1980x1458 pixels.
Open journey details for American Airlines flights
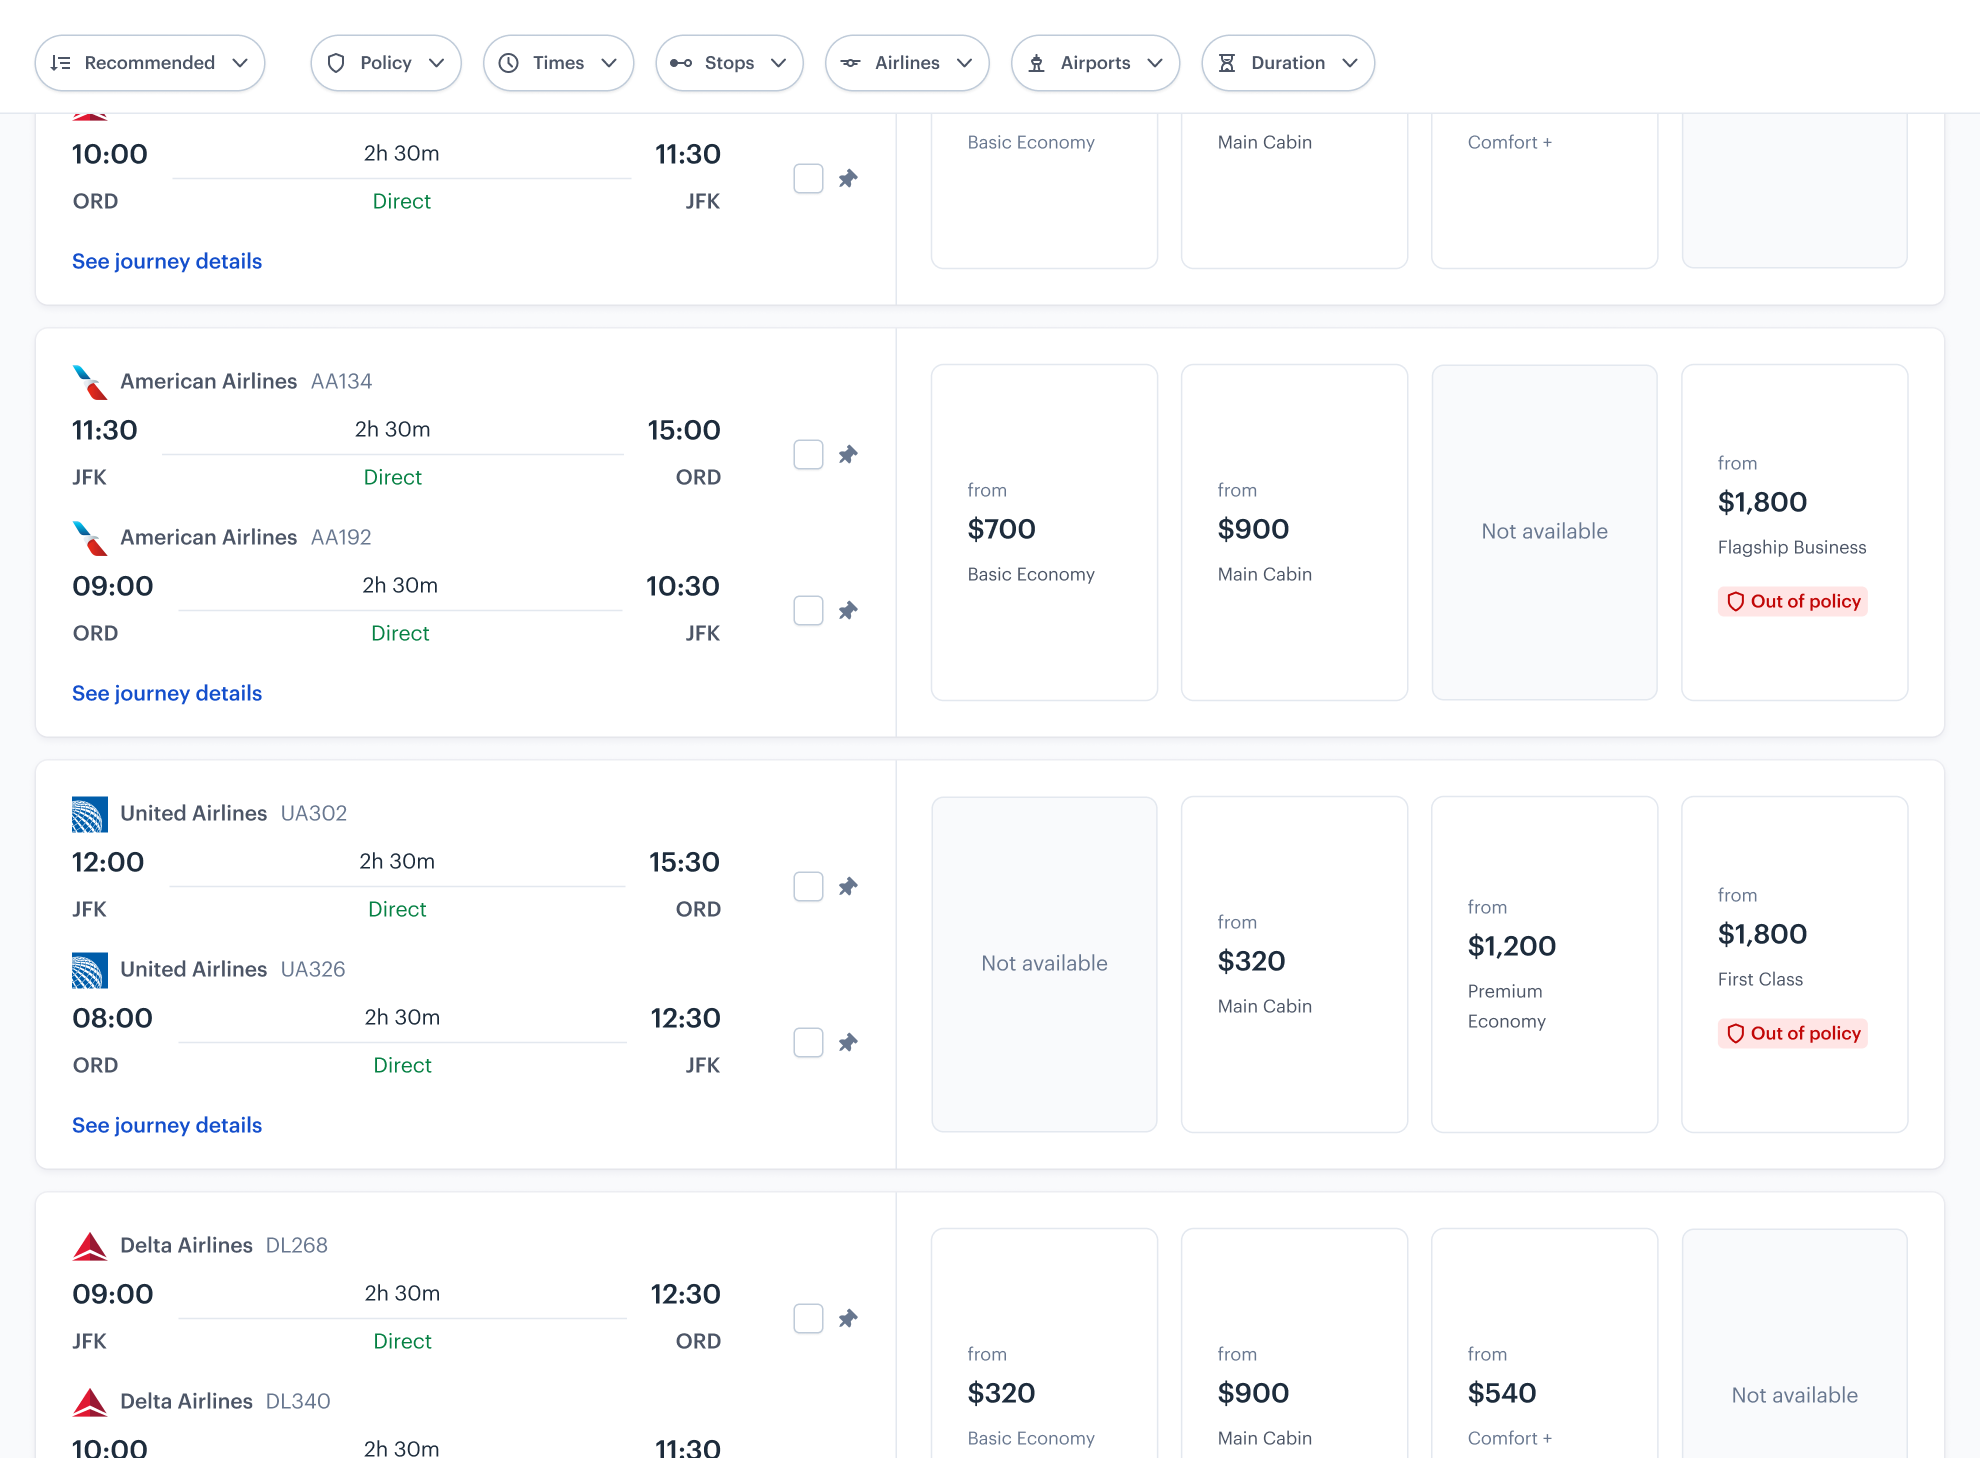point(167,693)
